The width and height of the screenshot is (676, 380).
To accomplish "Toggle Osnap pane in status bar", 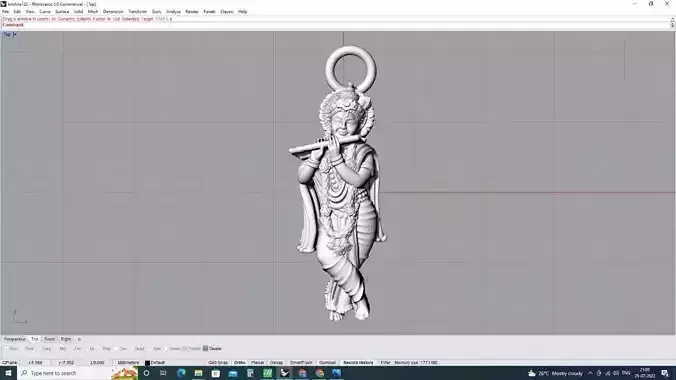I will (x=276, y=363).
